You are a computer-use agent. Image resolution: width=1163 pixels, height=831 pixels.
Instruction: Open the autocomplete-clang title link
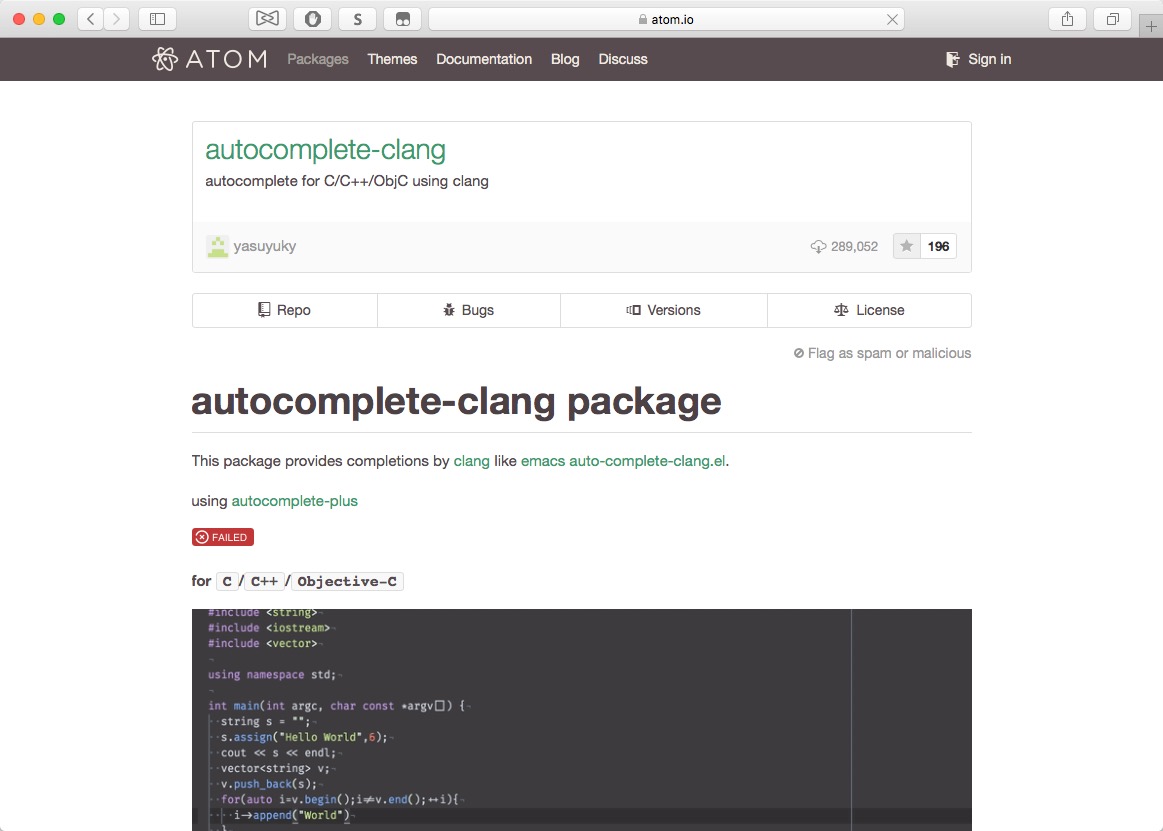click(x=325, y=150)
